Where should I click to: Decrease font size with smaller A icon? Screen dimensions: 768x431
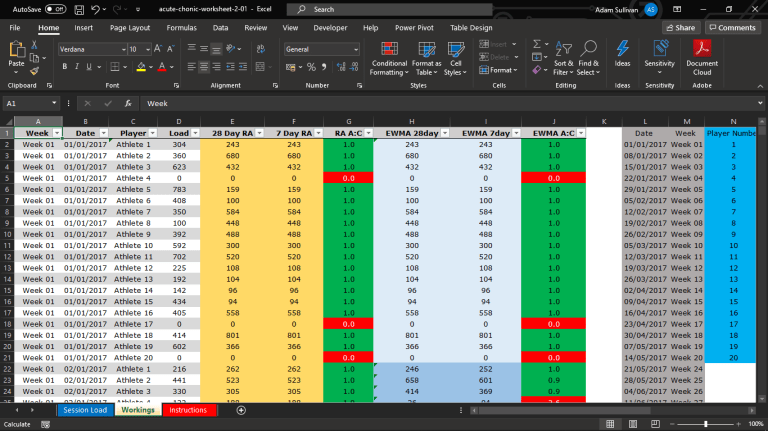pos(170,49)
